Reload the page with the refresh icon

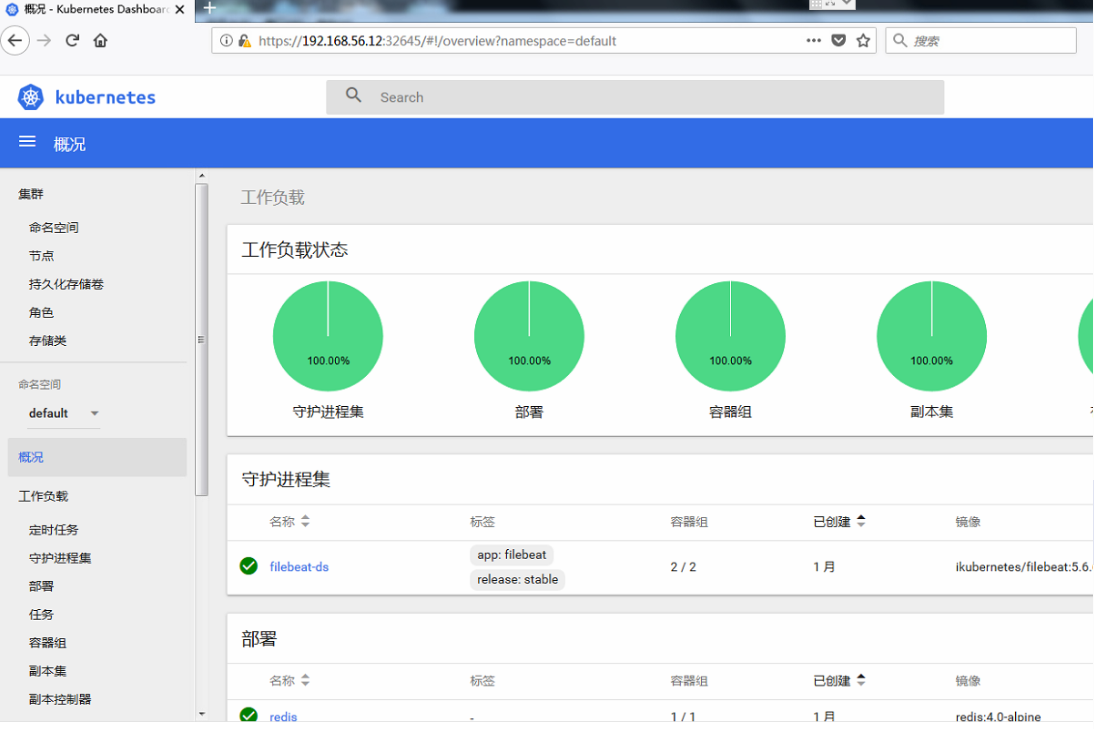[72, 41]
